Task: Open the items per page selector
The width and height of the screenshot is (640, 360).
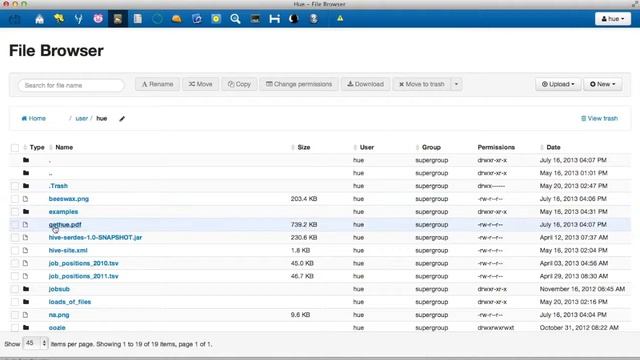Action: click(x=36, y=343)
